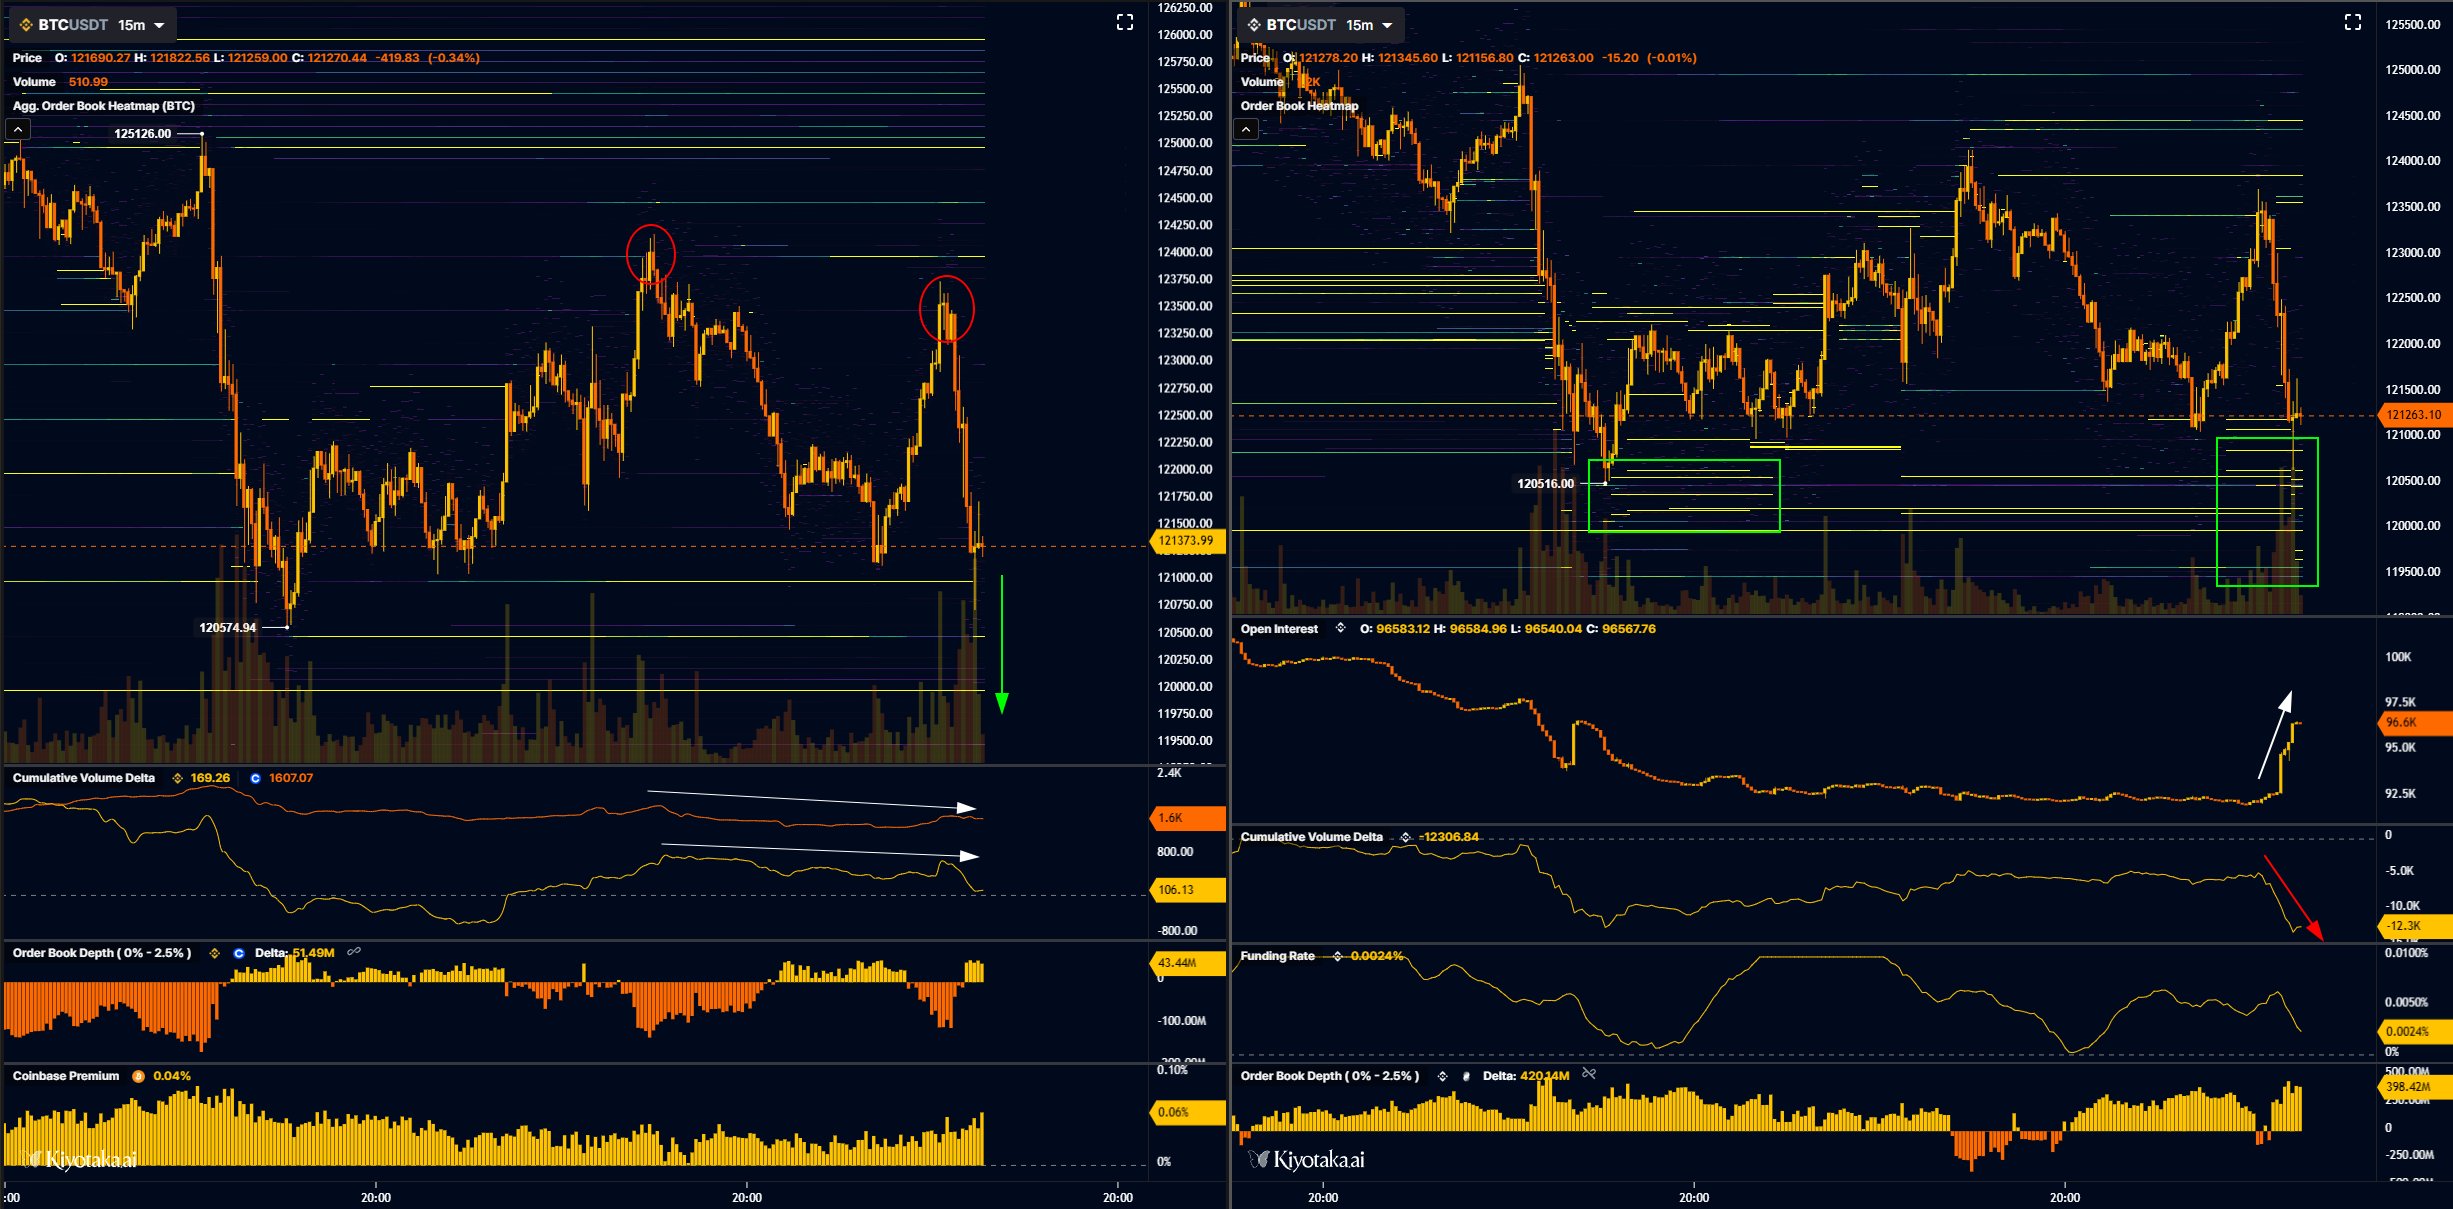2453x1209 pixels.
Task: Click the Binance icon in Order Book Depth legend
Action: tap(214, 953)
